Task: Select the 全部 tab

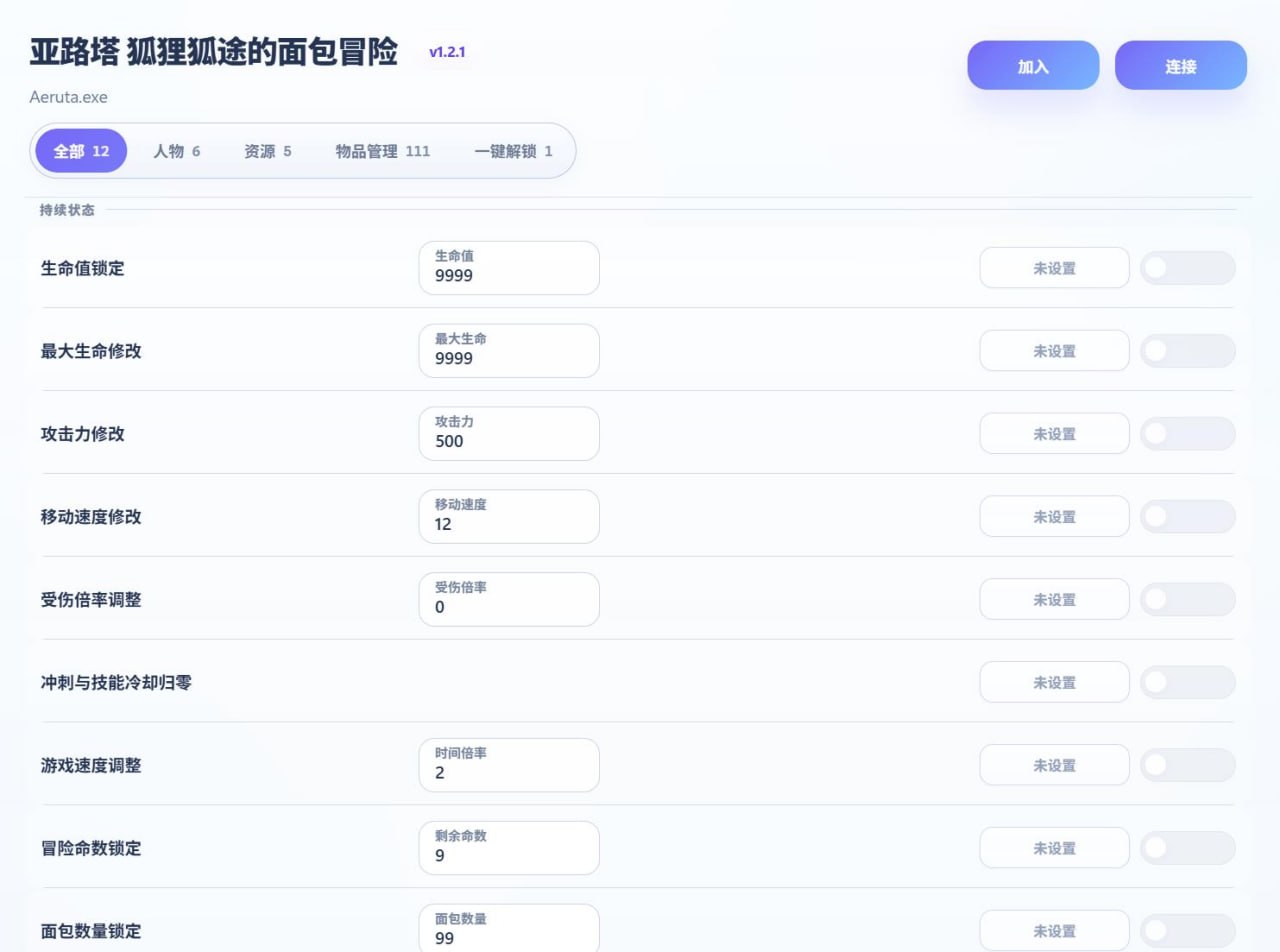Action: 80,151
